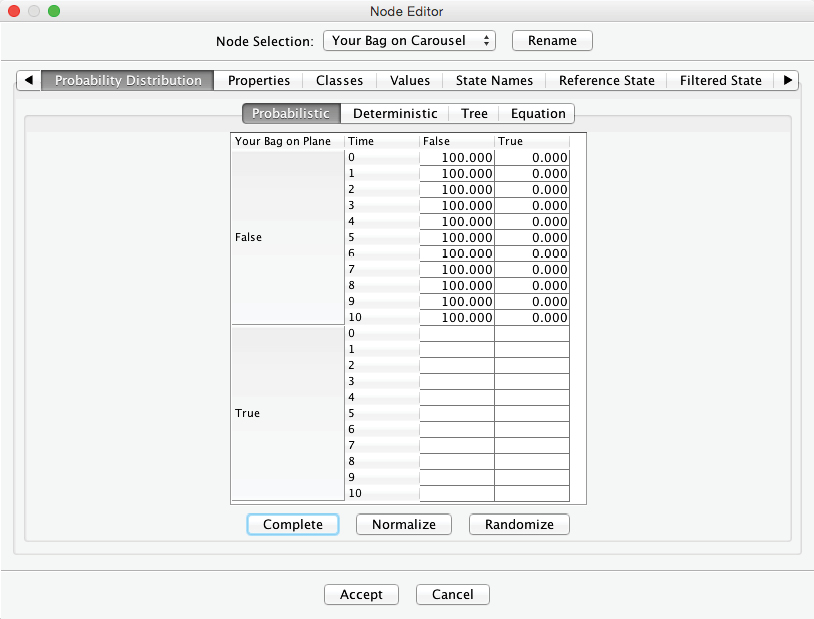Click the Normalize button
Image resolution: width=814 pixels, height=619 pixels.
(x=403, y=524)
